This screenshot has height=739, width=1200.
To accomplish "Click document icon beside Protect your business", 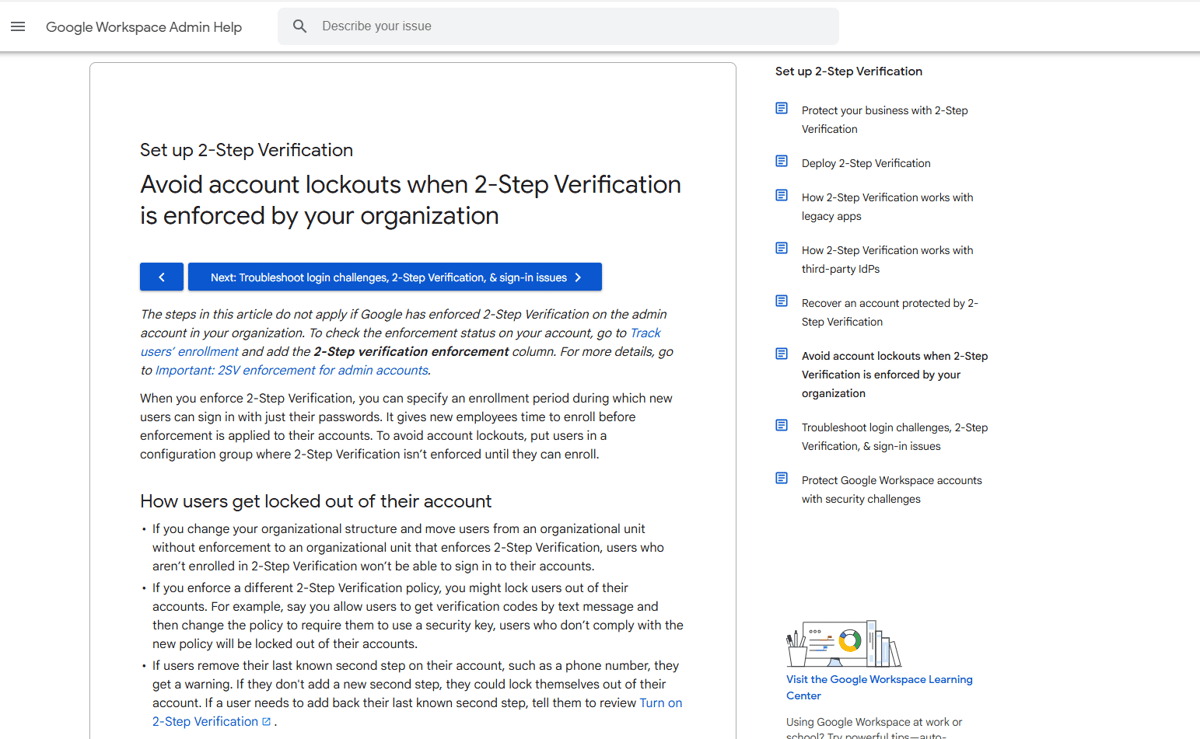I will (782, 108).
